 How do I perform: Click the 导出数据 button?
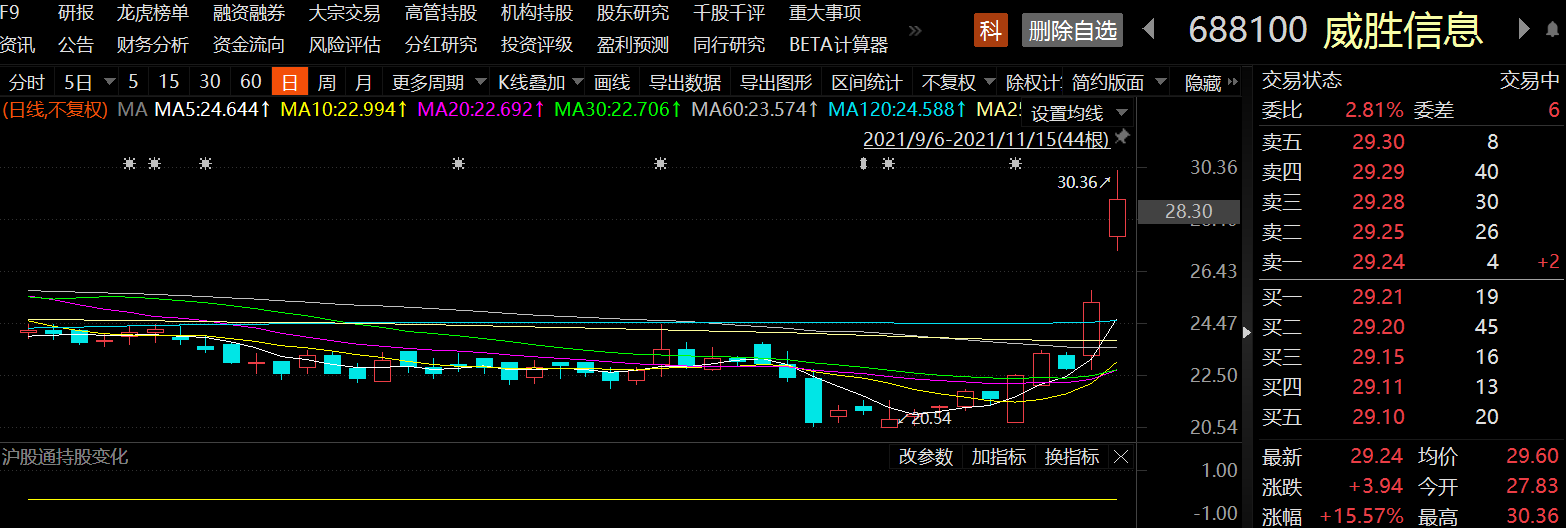tap(684, 82)
